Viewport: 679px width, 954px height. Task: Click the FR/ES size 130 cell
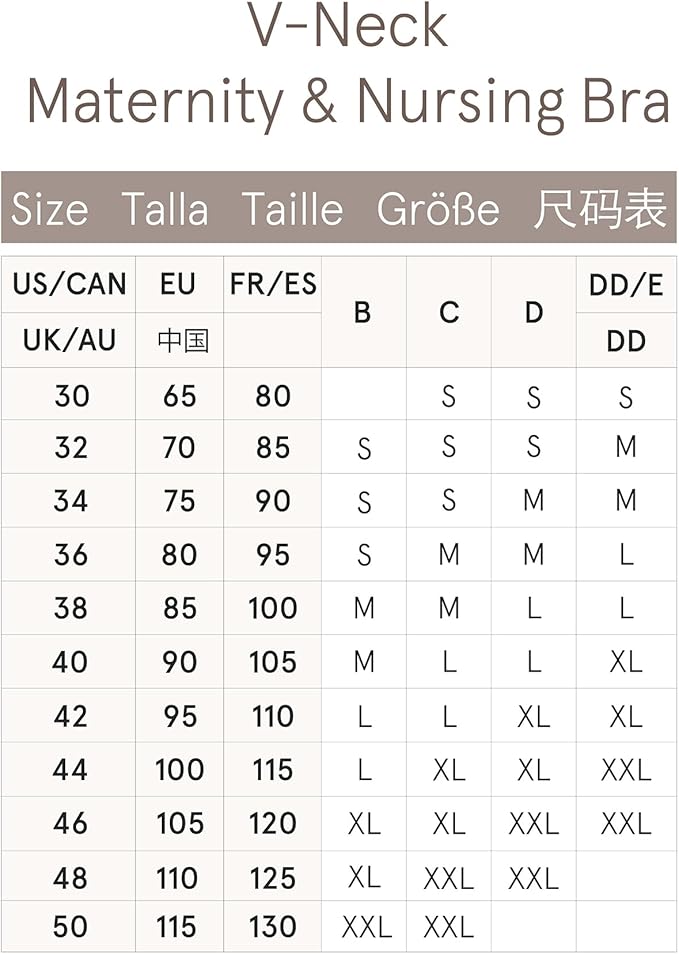273,927
